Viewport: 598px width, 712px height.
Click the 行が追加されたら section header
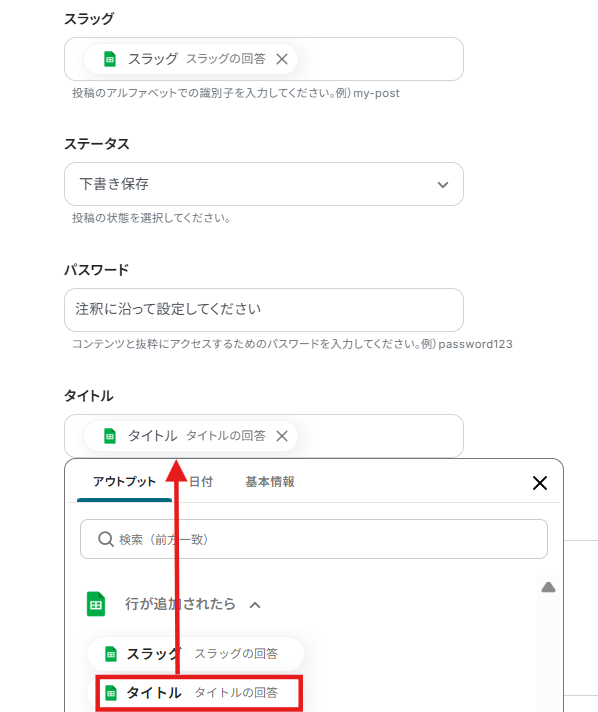pyautogui.click(x=180, y=604)
